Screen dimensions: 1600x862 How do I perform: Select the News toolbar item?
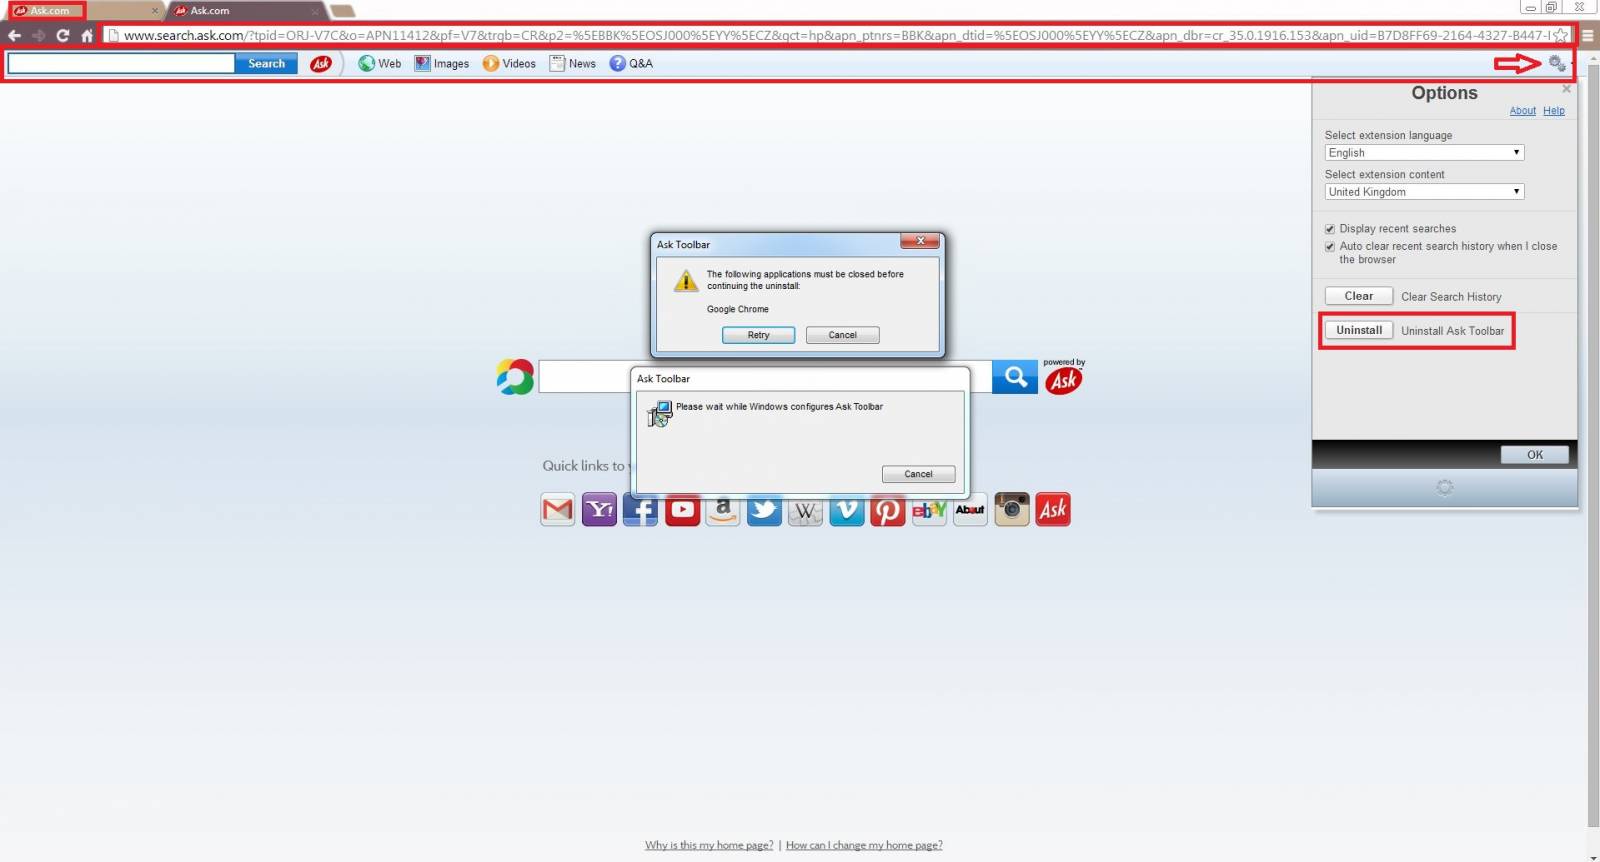573,63
